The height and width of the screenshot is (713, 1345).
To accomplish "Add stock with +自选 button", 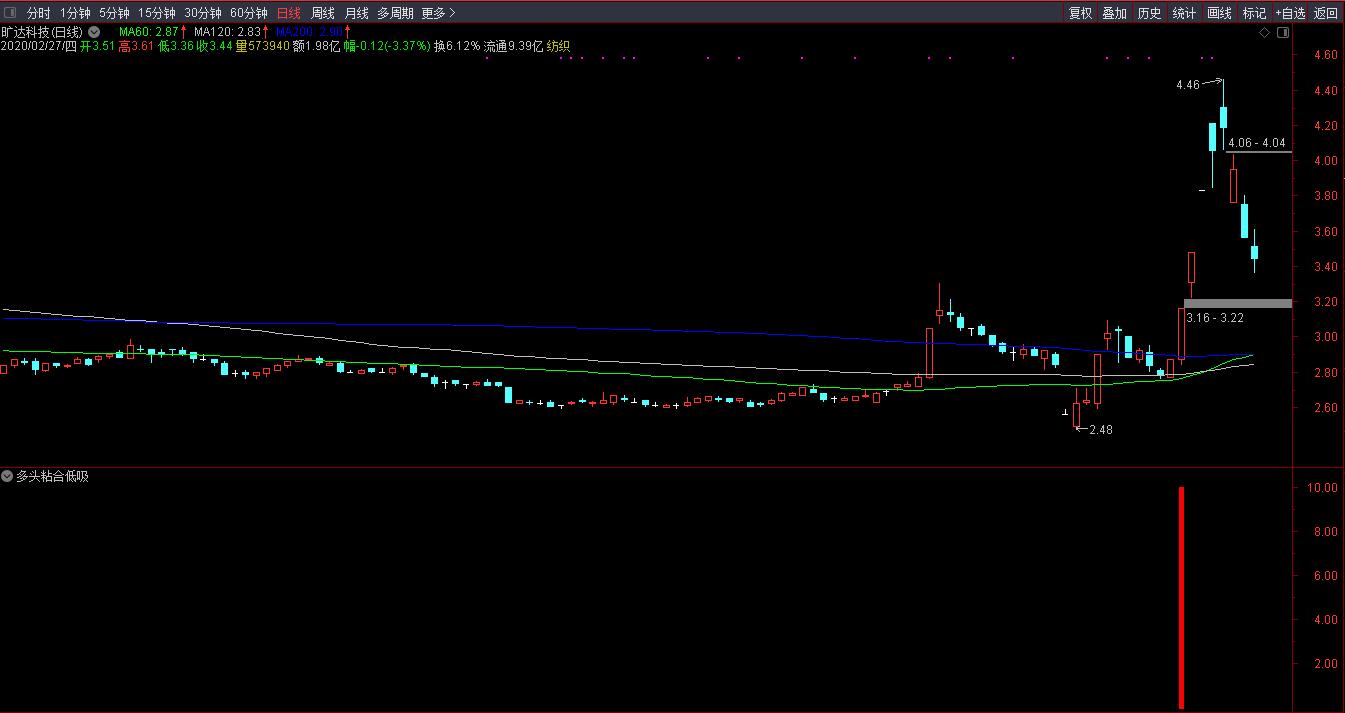I will [1290, 13].
